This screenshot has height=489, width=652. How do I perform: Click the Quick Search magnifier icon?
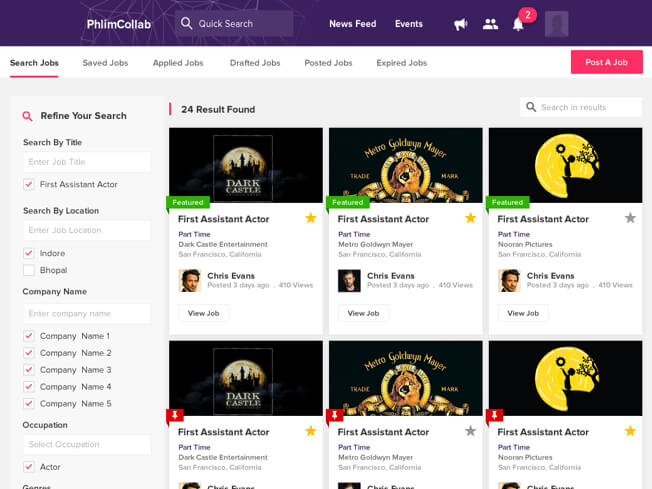point(186,23)
